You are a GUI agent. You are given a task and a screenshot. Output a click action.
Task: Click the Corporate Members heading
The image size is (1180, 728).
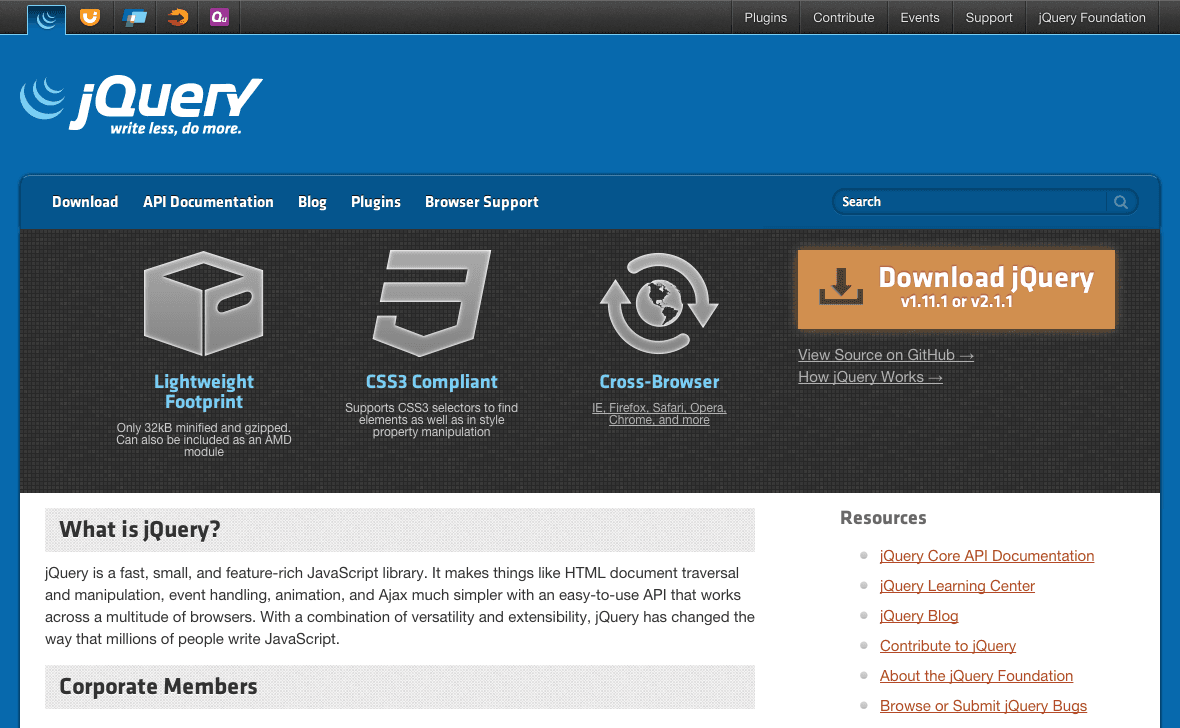[x=158, y=687]
